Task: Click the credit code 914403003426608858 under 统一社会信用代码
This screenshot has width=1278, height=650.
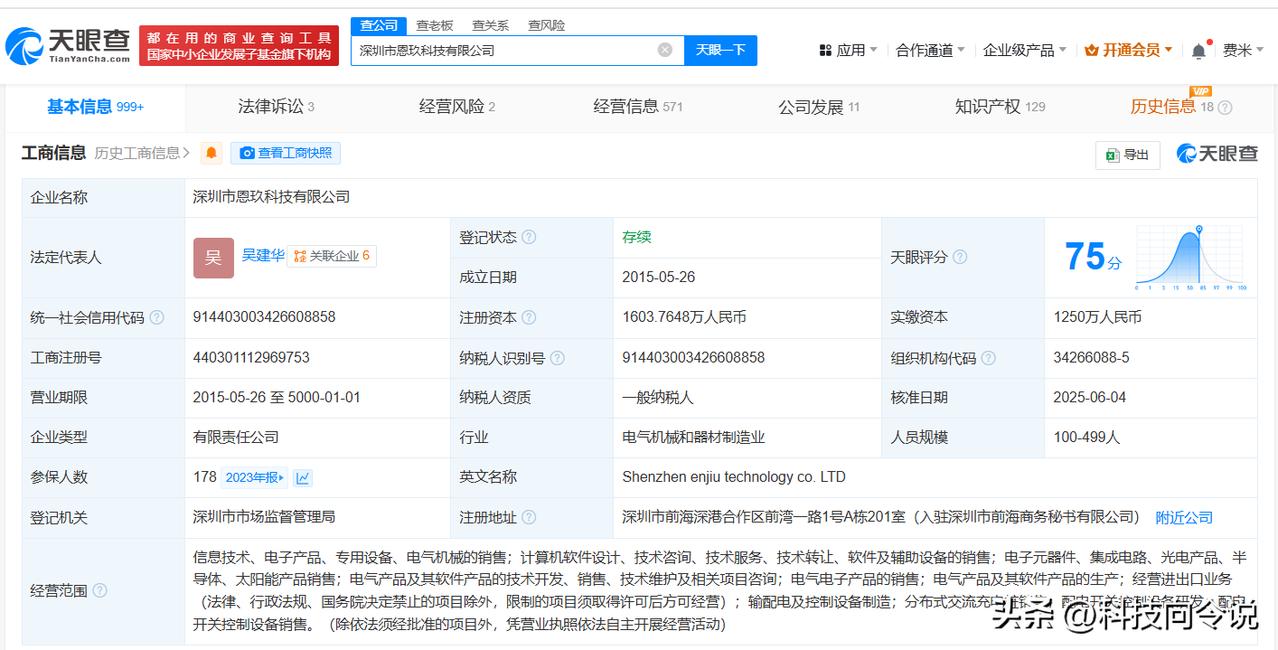Action: pos(264,317)
